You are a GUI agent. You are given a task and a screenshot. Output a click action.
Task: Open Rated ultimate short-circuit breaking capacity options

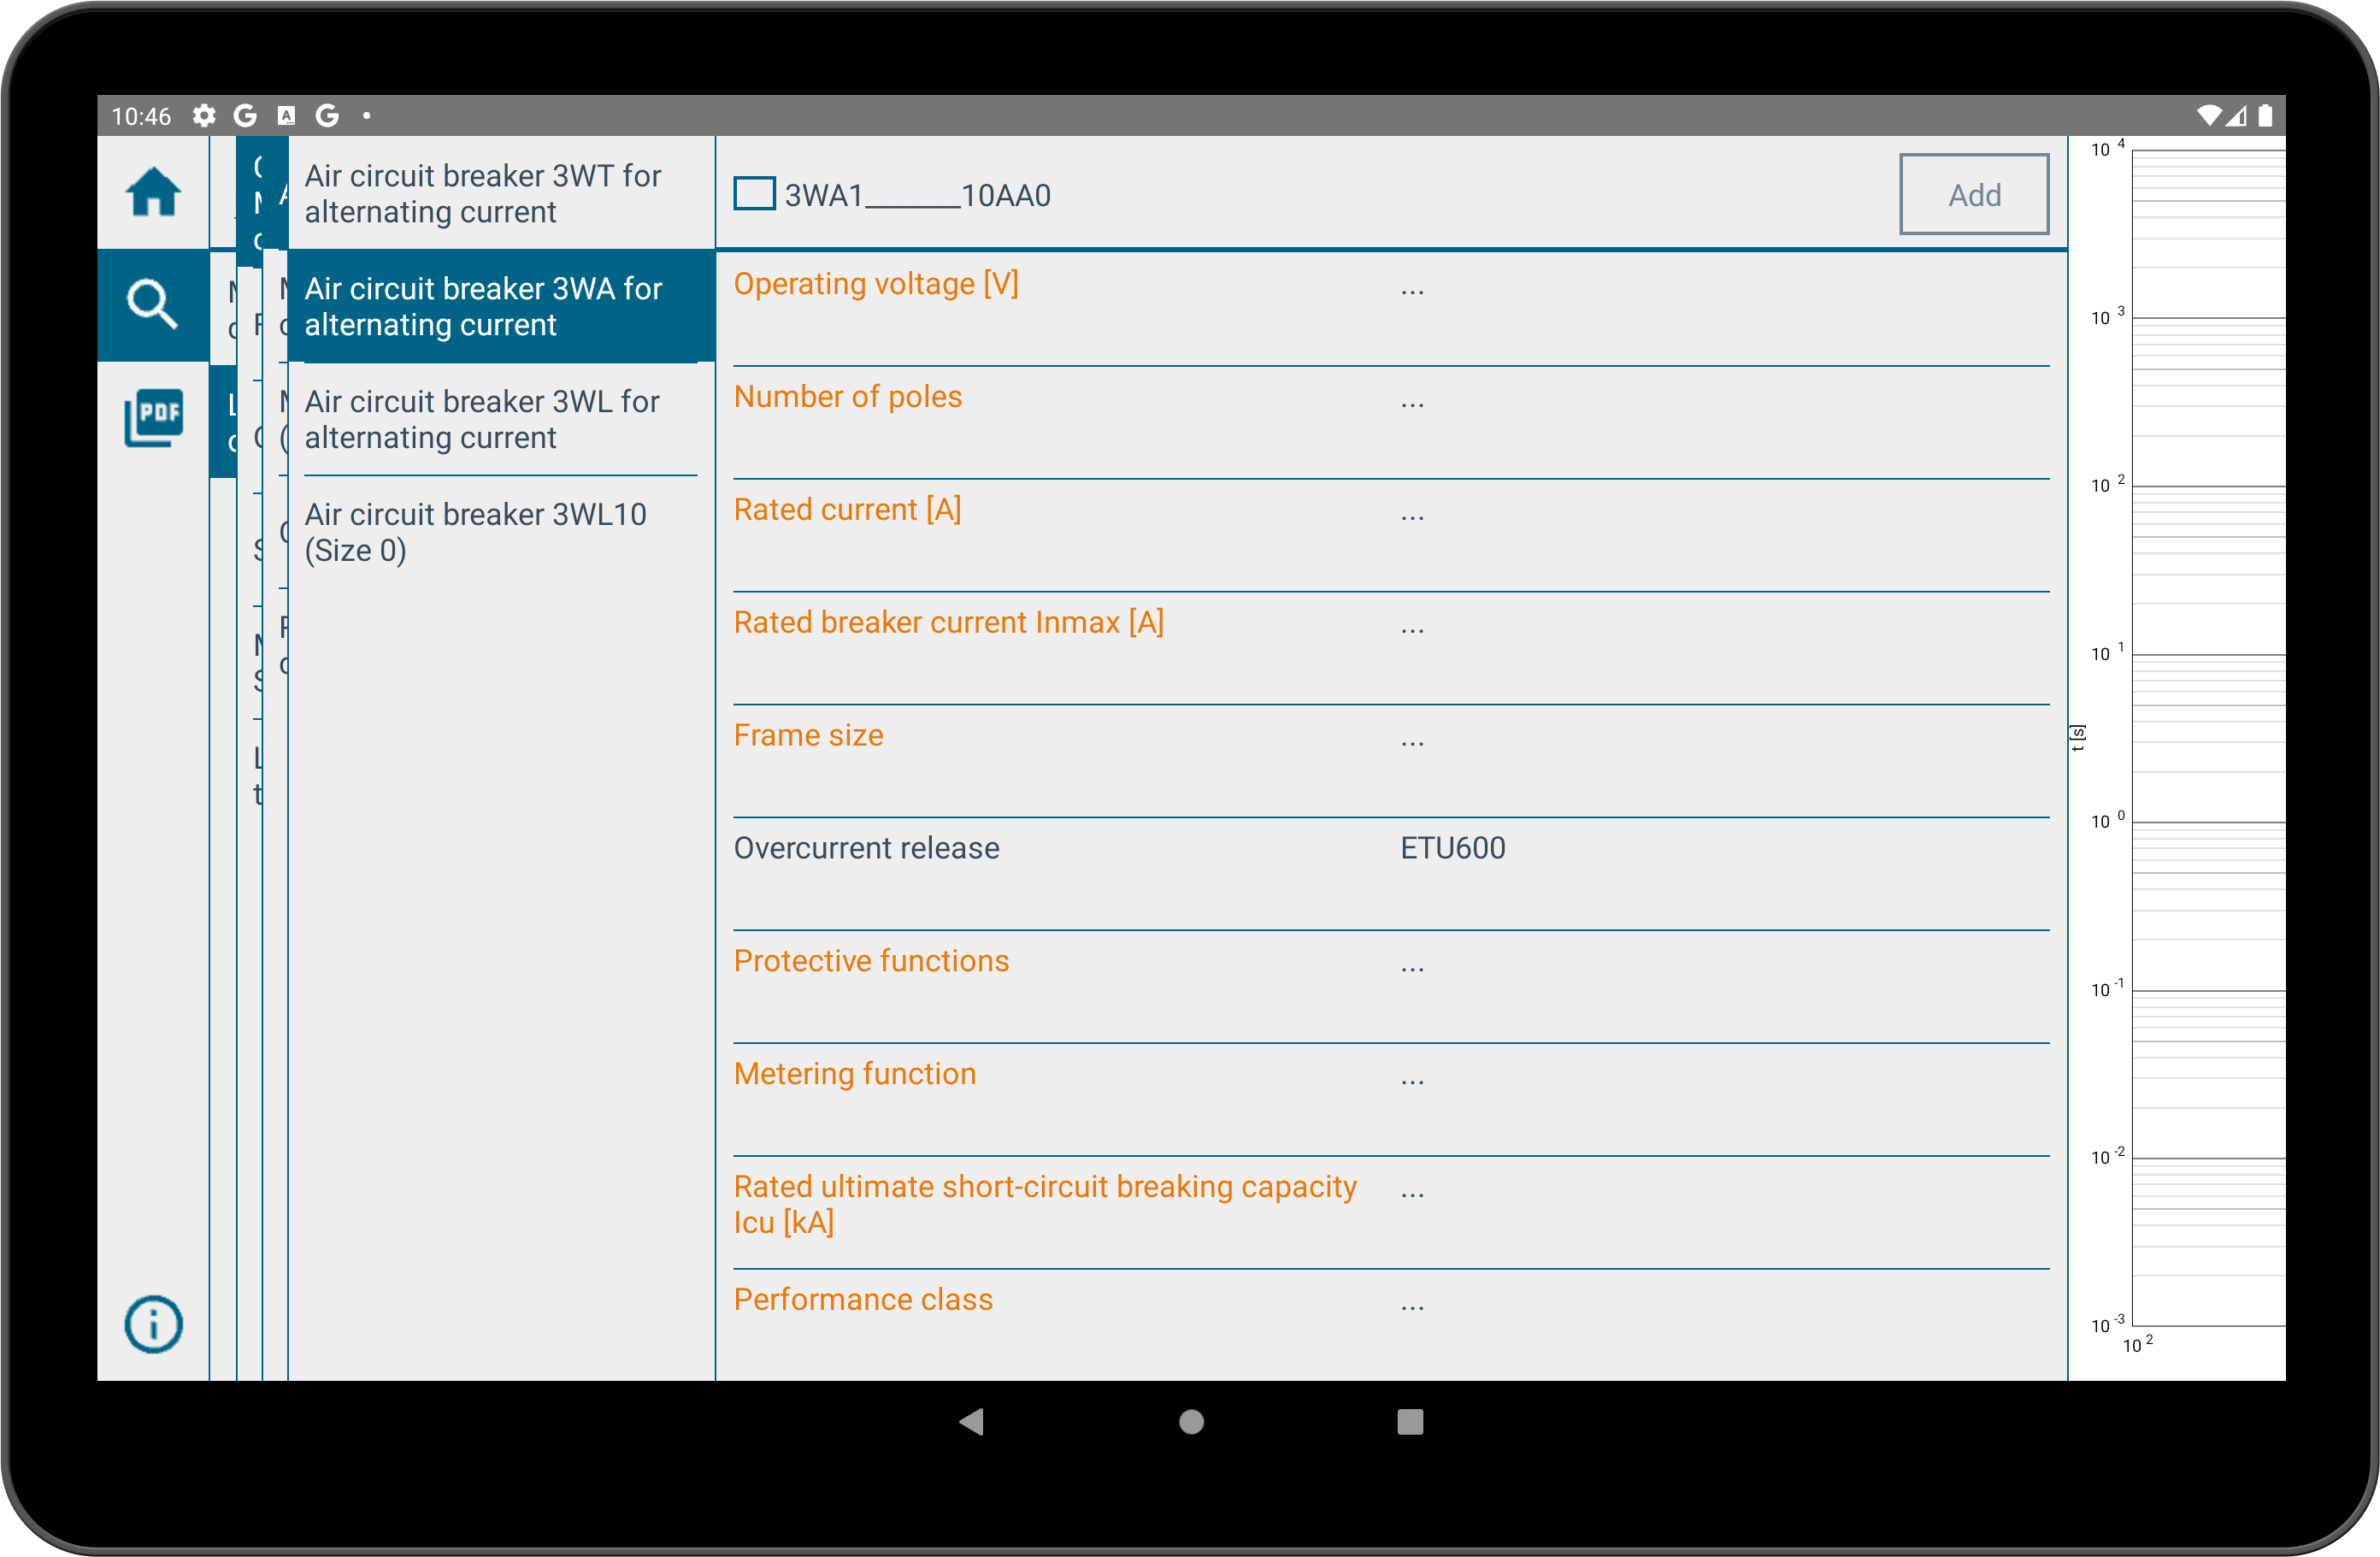pos(1391,1213)
